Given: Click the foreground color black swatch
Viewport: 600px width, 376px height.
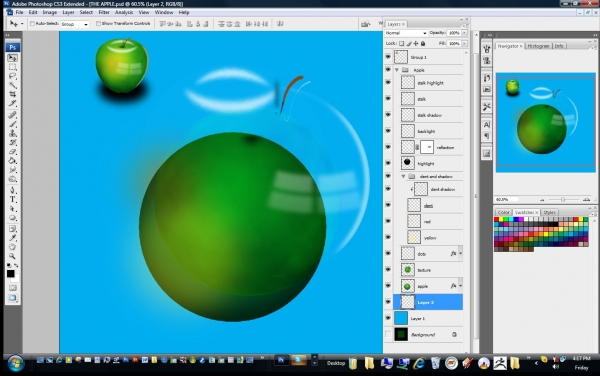Looking at the screenshot, I should [x=10, y=273].
